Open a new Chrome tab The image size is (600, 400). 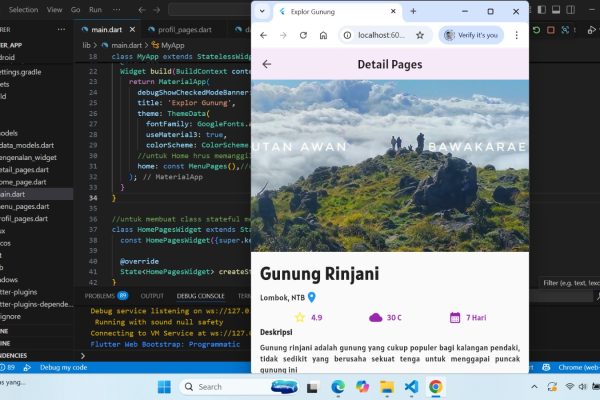point(413,11)
